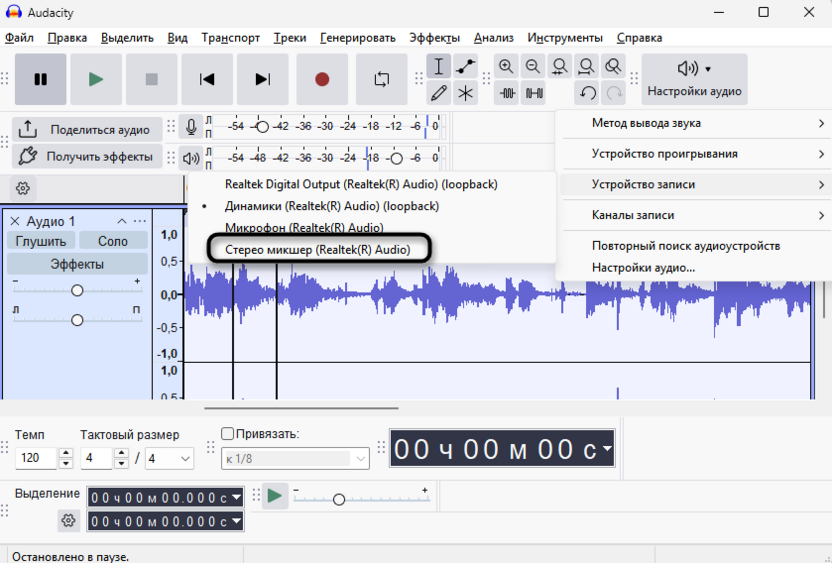Mute track with Глушить button
The height and width of the screenshot is (563, 832).
click(x=41, y=241)
